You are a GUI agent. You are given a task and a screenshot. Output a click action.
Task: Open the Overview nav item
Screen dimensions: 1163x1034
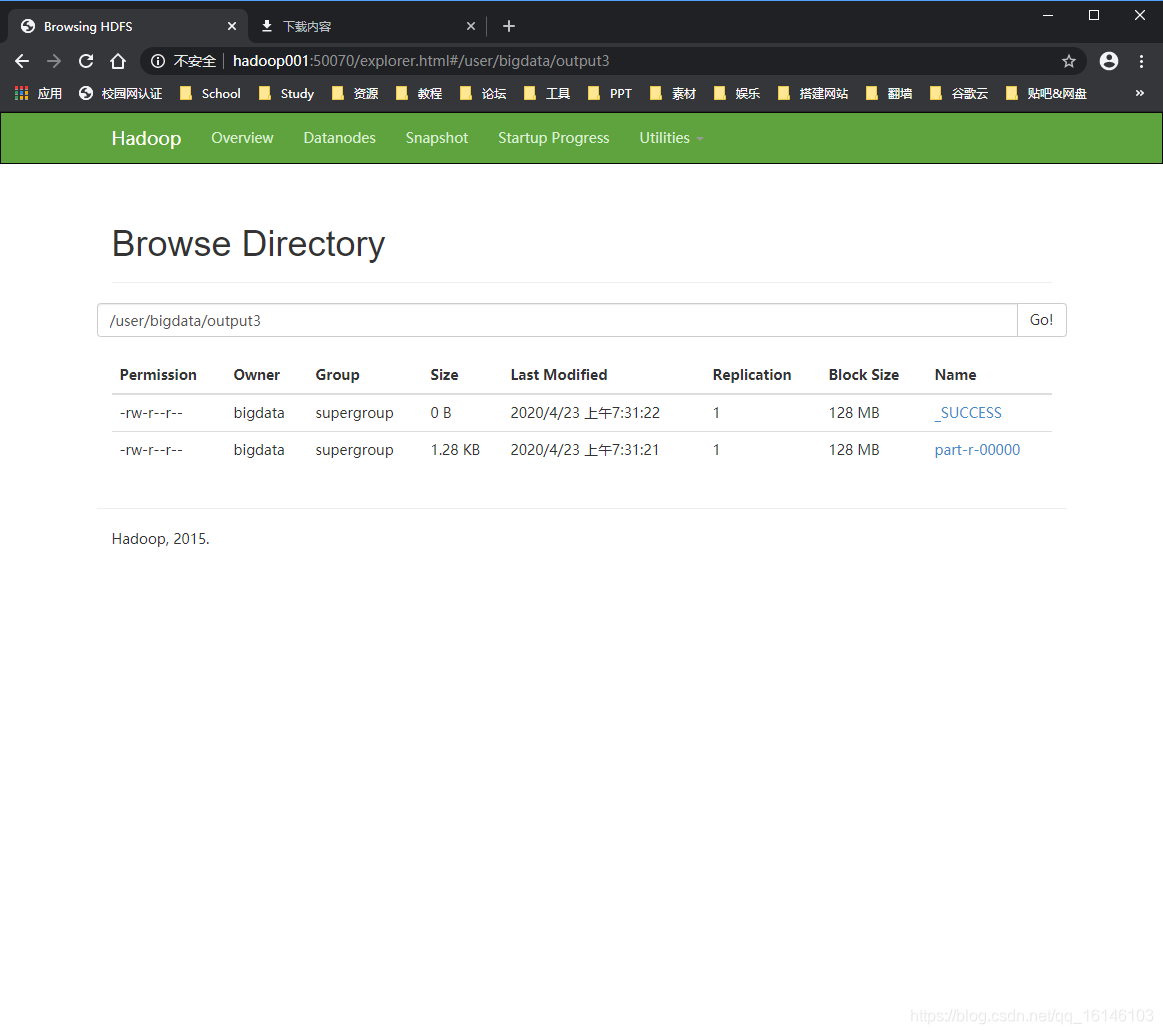(x=243, y=138)
